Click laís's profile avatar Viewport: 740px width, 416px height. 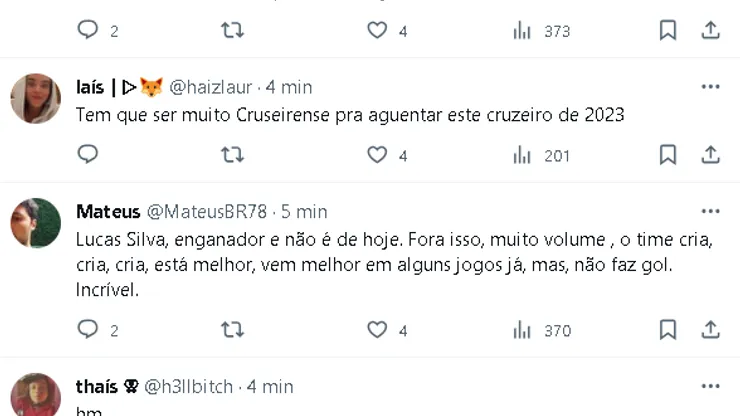pos(36,98)
